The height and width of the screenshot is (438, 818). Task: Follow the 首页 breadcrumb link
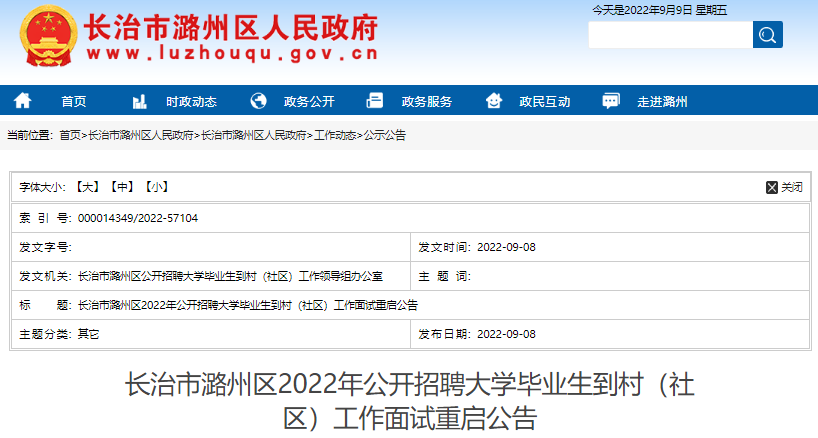point(70,136)
